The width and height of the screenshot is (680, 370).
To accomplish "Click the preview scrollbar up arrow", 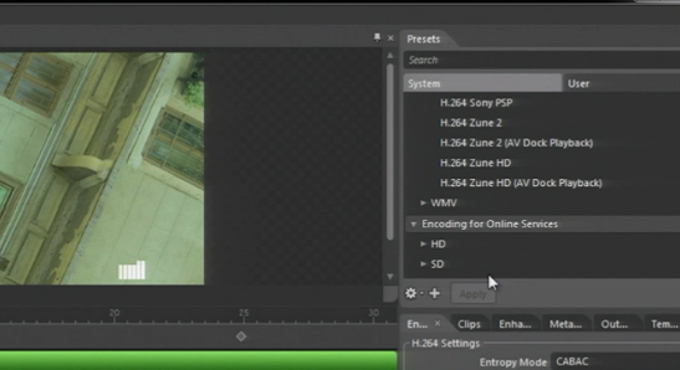I will [x=390, y=56].
